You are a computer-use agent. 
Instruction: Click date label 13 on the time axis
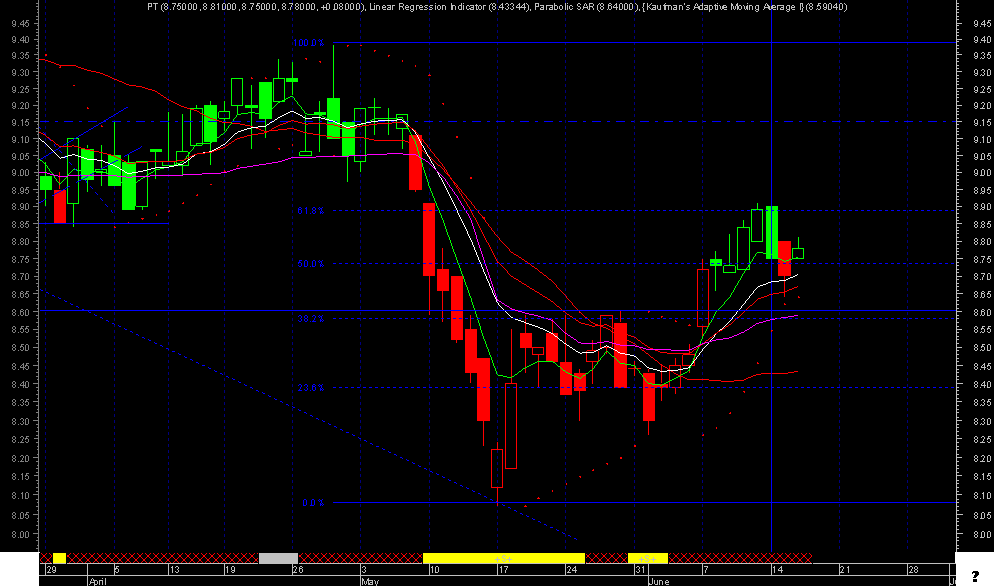point(174,570)
